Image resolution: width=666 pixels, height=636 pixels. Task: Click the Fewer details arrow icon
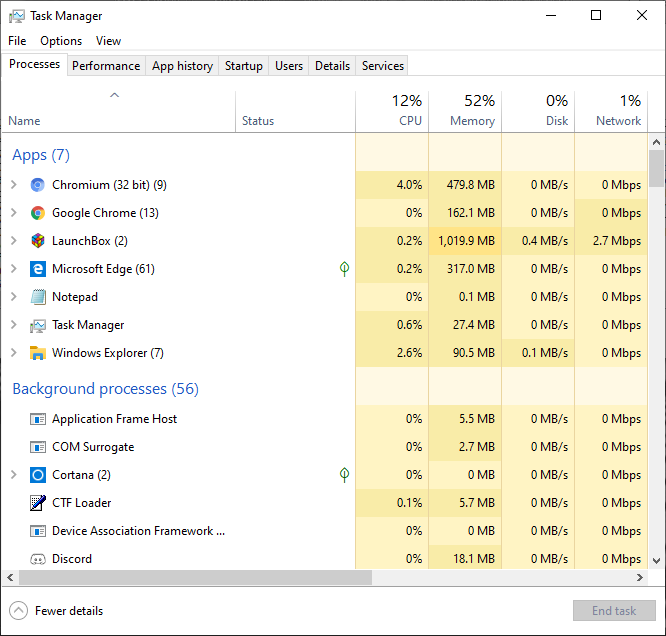(x=18, y=611)
